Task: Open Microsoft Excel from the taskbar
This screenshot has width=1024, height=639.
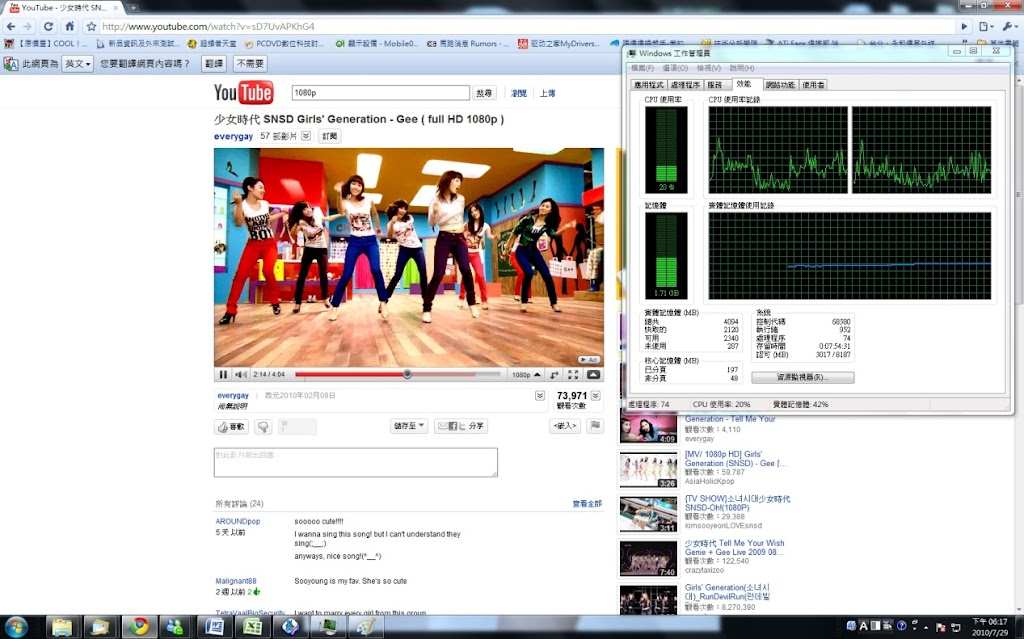Action: click(252, 627)
